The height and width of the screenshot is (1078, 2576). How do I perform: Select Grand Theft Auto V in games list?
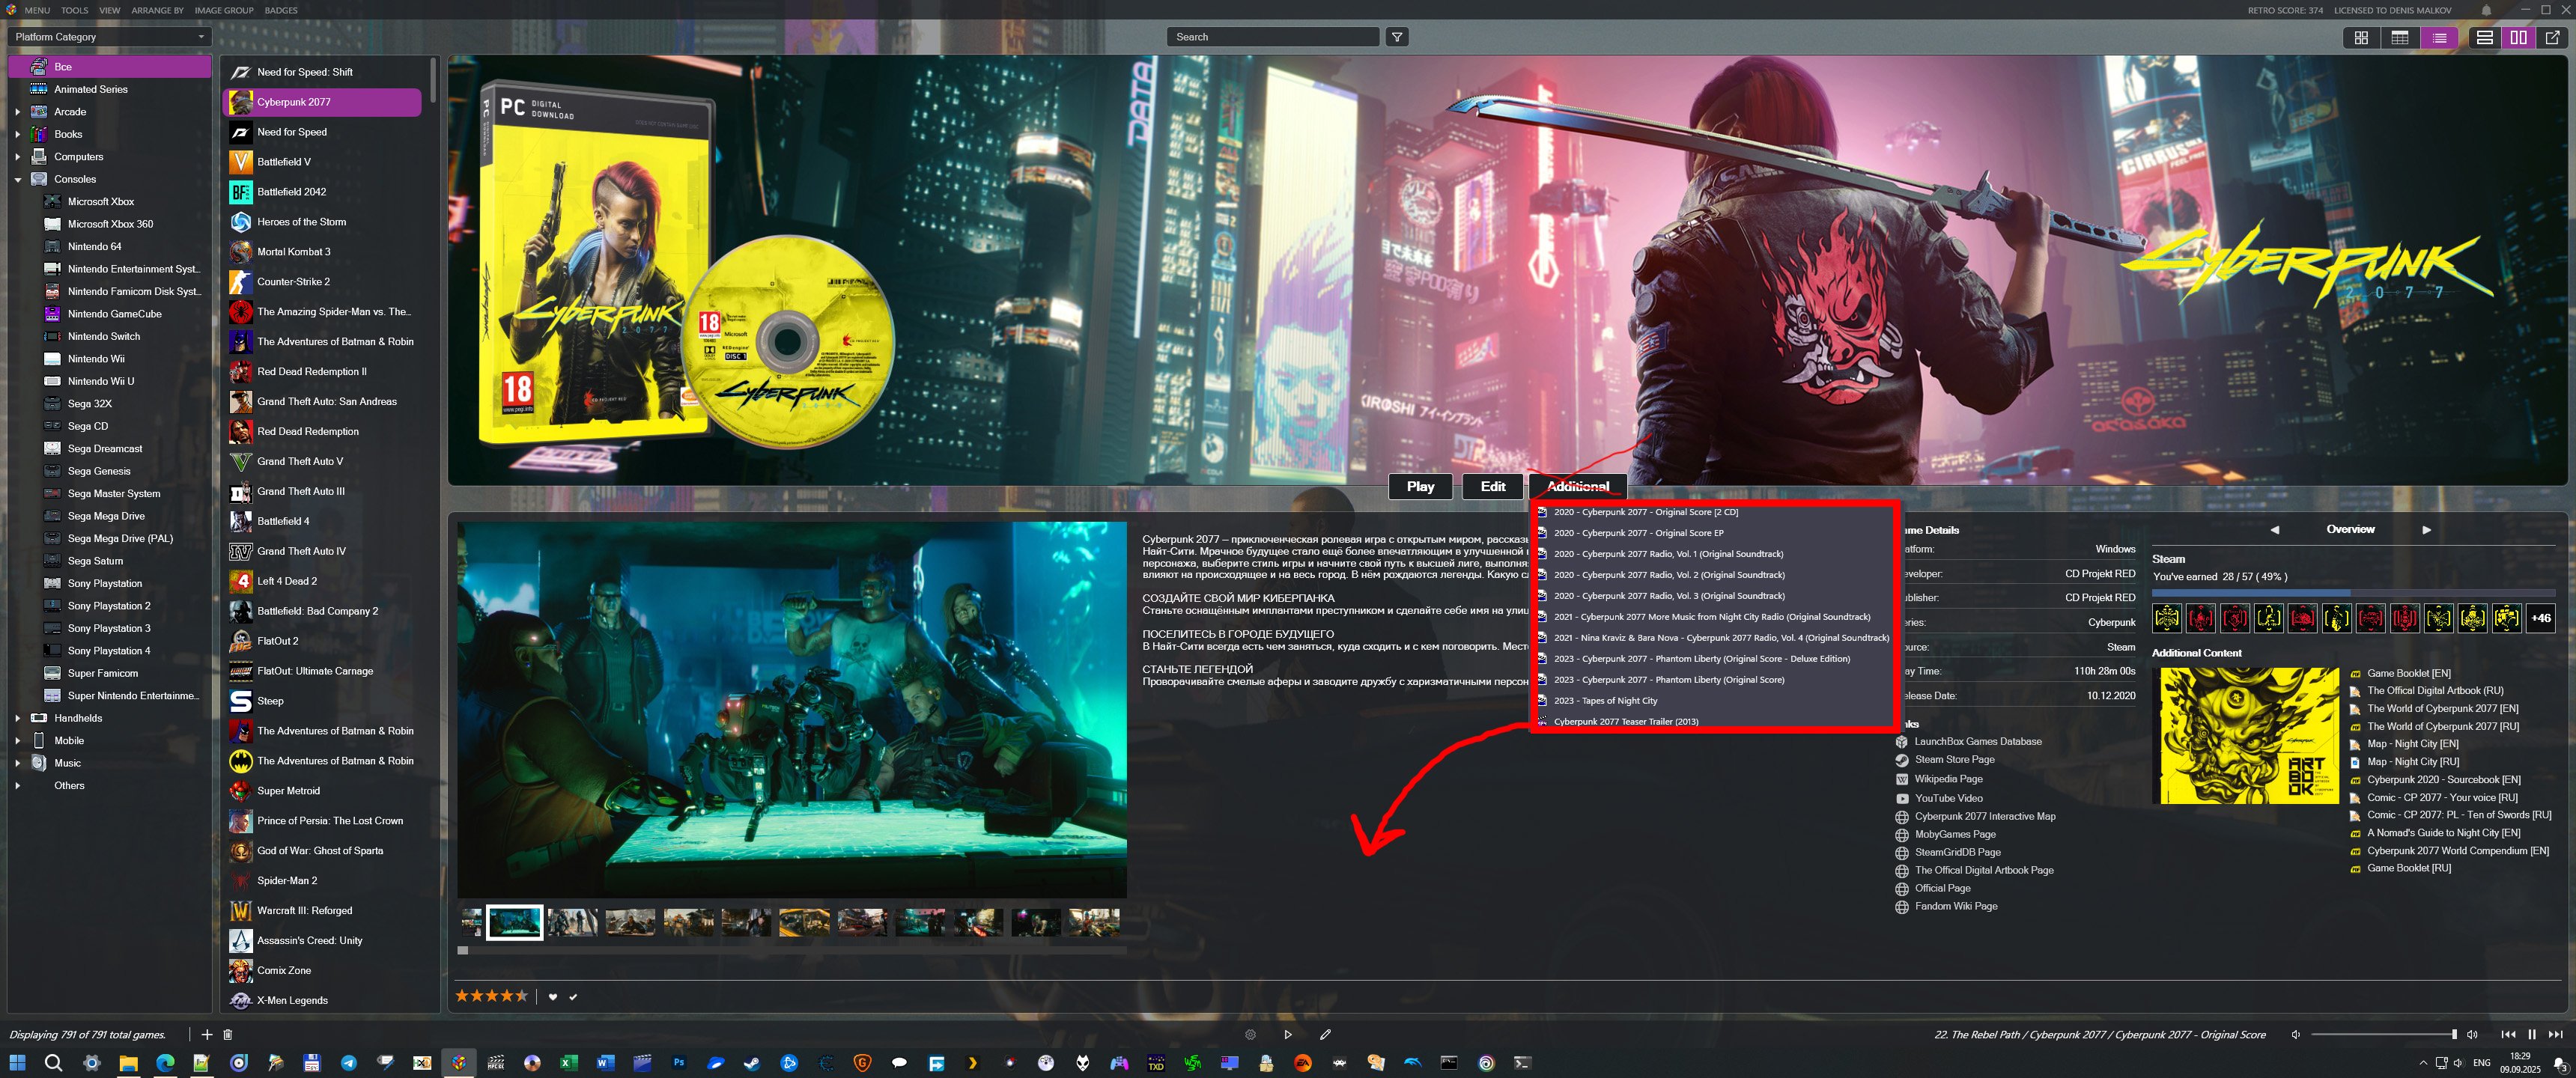[300, 462]
